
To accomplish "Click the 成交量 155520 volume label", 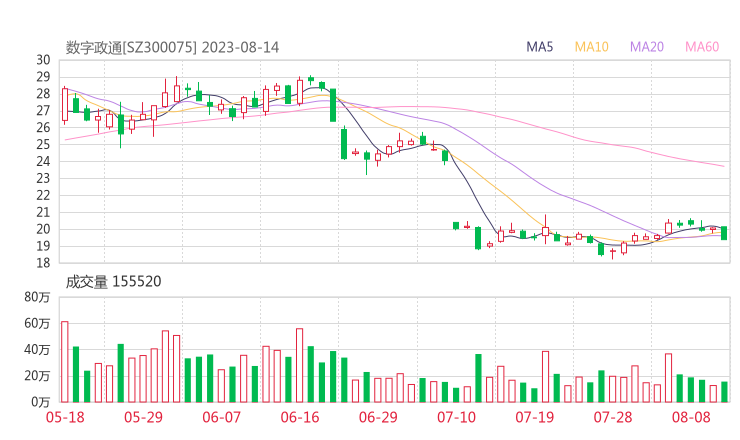I will point(113,282).
